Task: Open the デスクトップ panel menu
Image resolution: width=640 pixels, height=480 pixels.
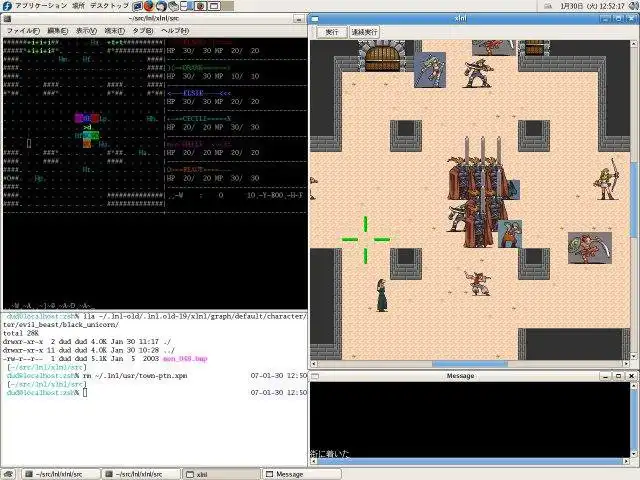Action: click(x=109, y=6)
